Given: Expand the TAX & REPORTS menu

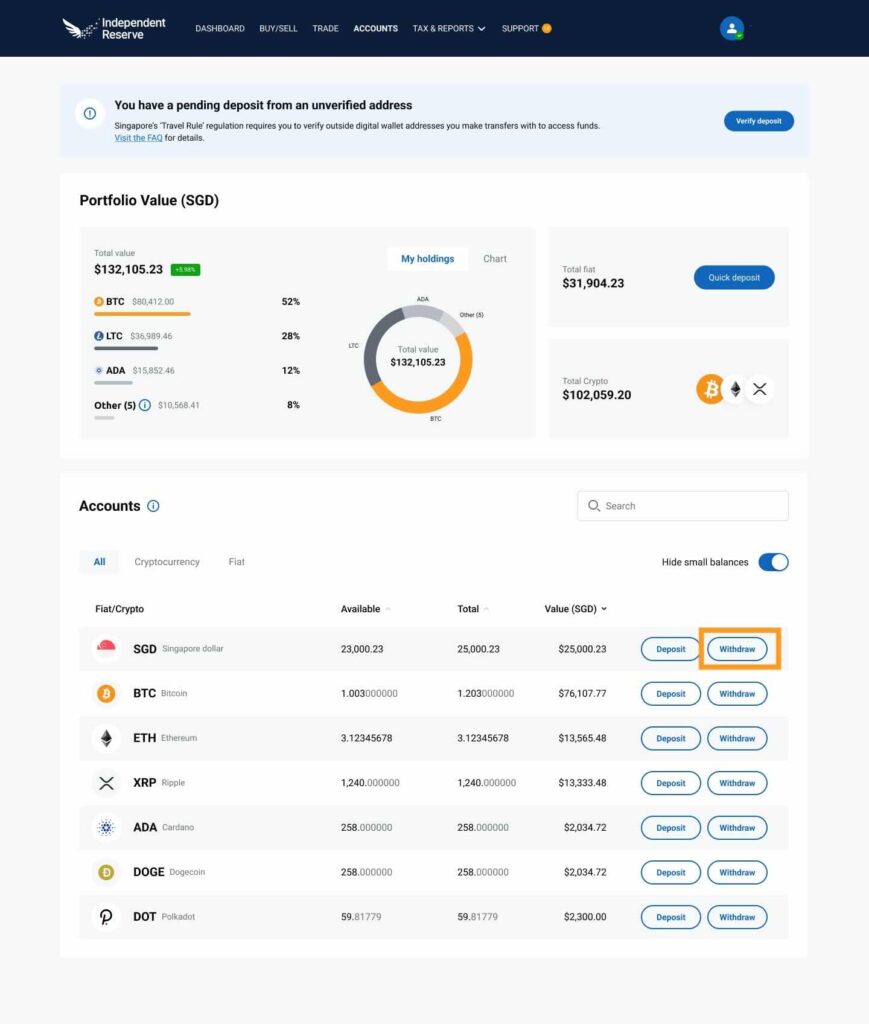Looking at the screenshot, I should [x=448, y=29].
